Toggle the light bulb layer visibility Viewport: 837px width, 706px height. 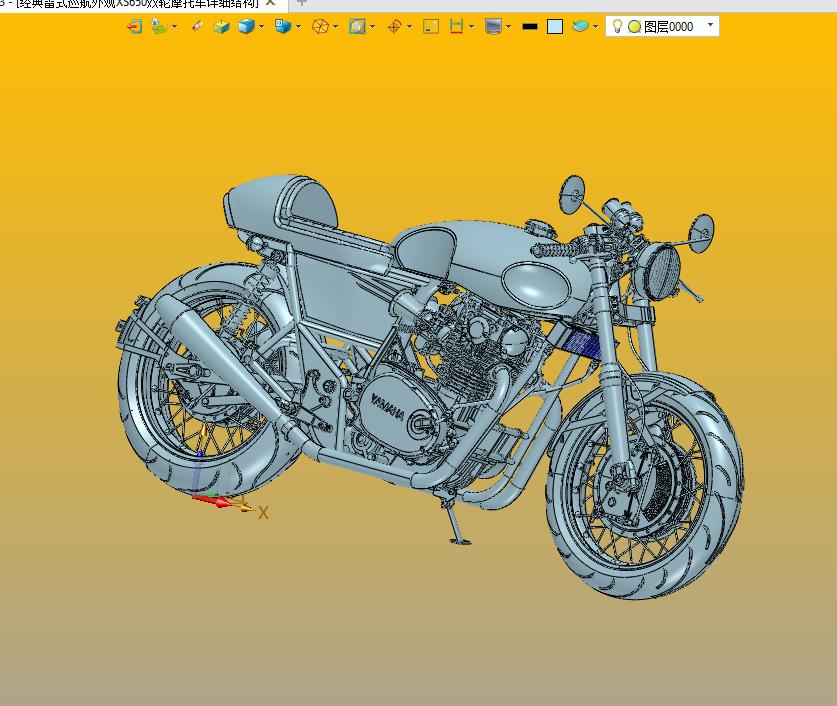pos(618,27)
